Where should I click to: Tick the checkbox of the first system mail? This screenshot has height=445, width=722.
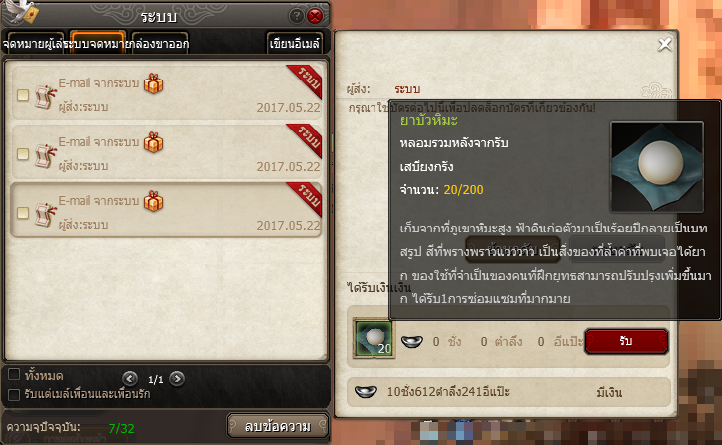[x=23, y=95]
